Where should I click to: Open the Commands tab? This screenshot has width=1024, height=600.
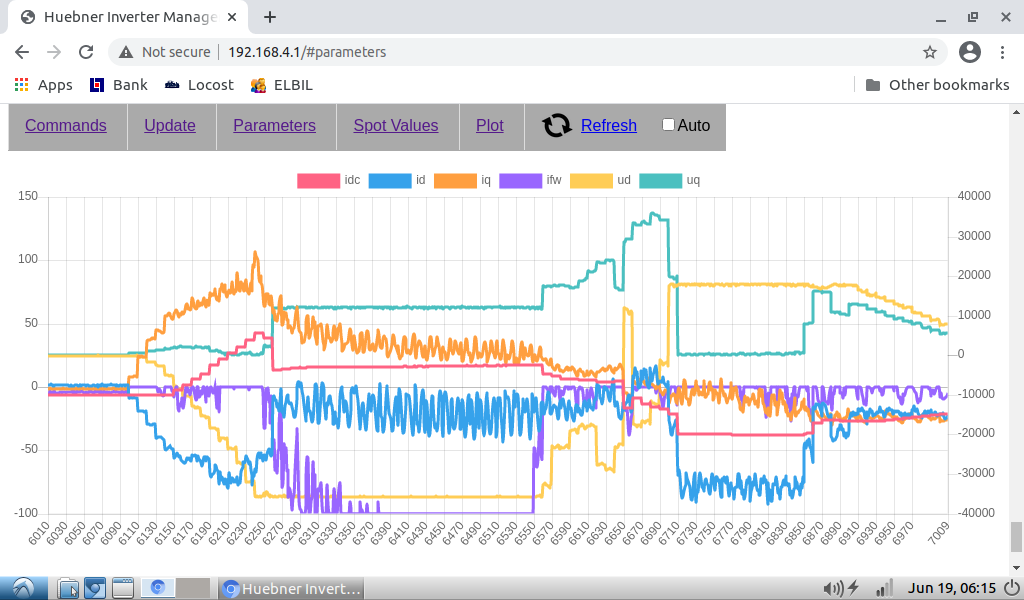pyautogui.click(x=66, y=125)
